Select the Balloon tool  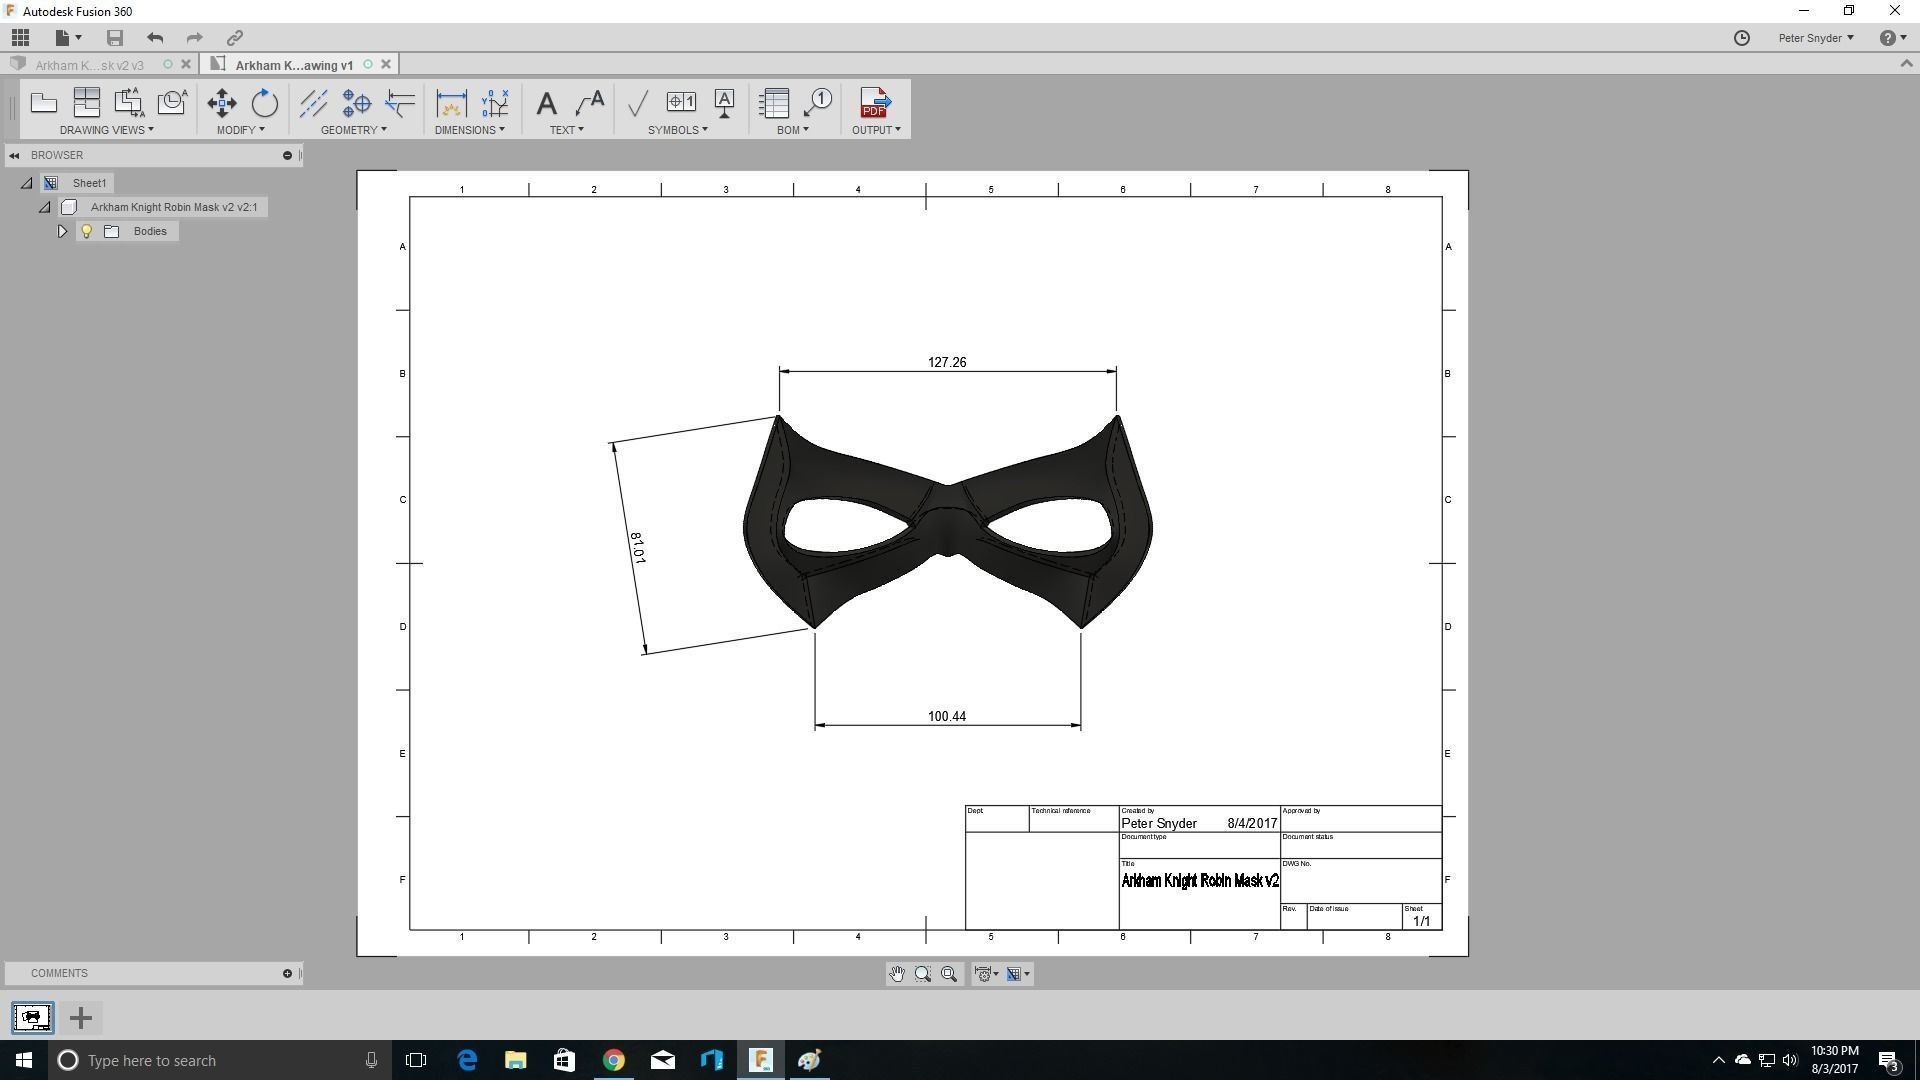[818, 103]
